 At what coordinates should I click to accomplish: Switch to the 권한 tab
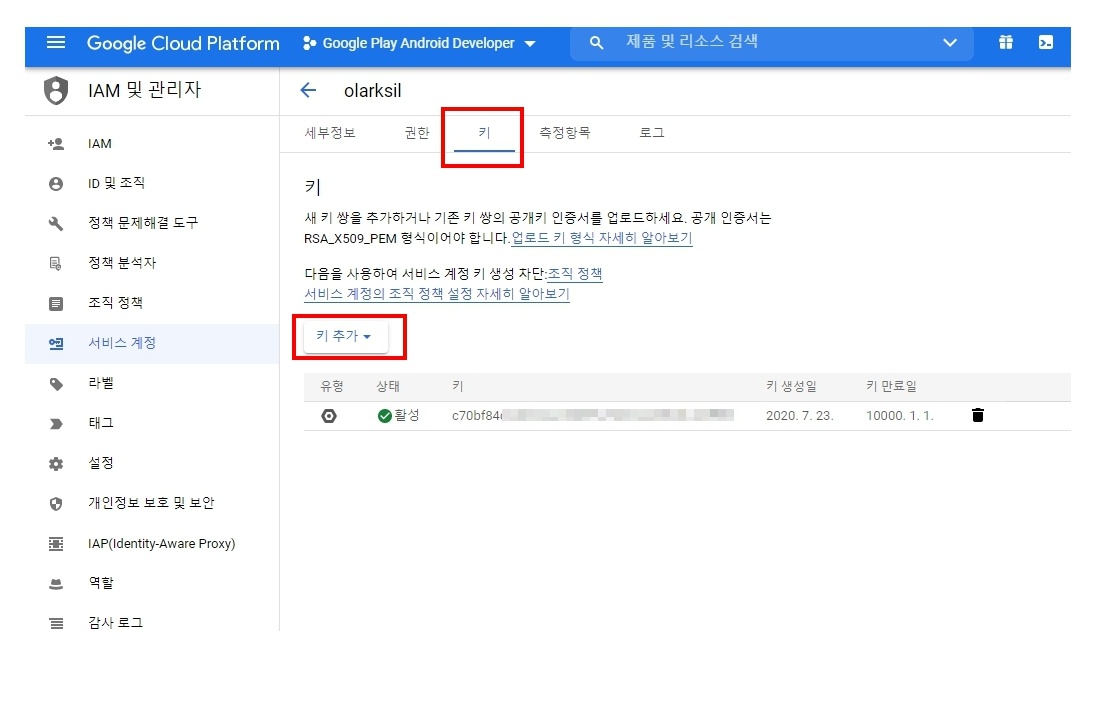(416, 132)
